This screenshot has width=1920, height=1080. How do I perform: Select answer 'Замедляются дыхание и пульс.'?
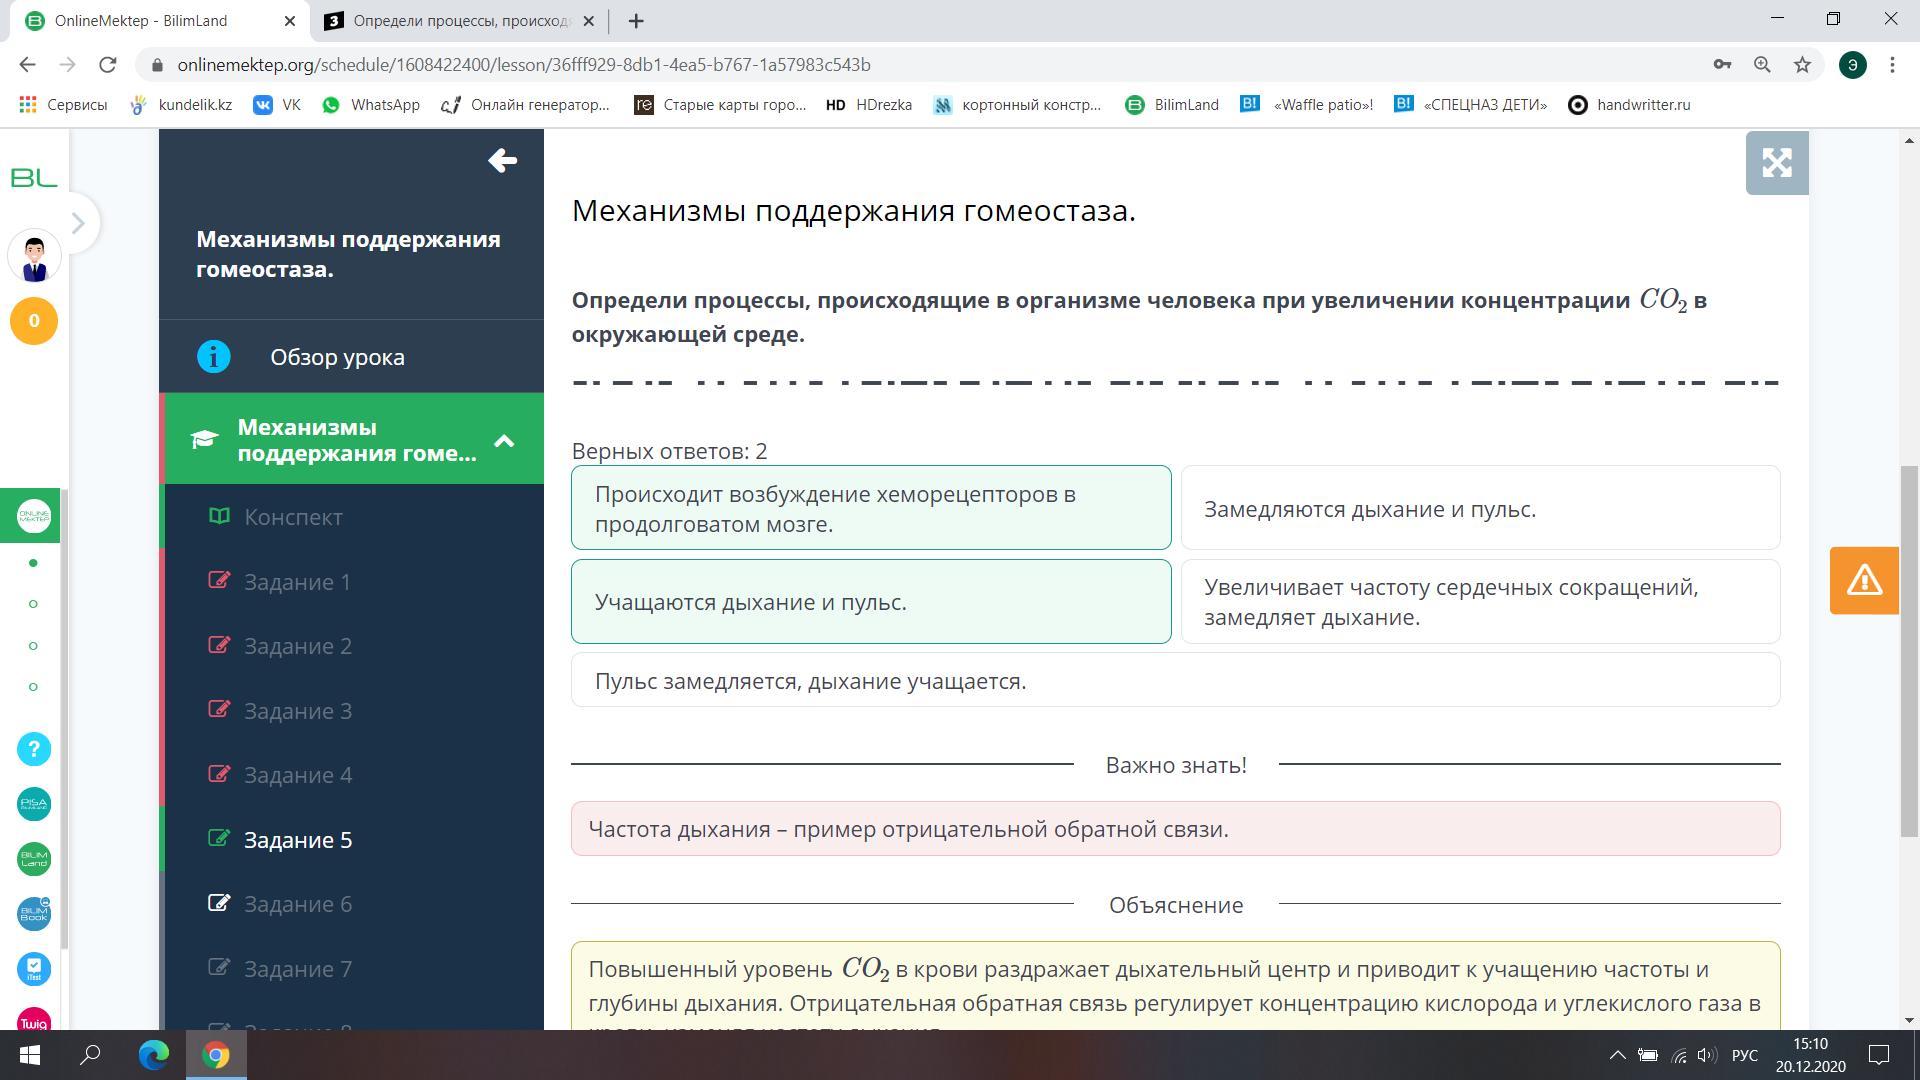1480,508
